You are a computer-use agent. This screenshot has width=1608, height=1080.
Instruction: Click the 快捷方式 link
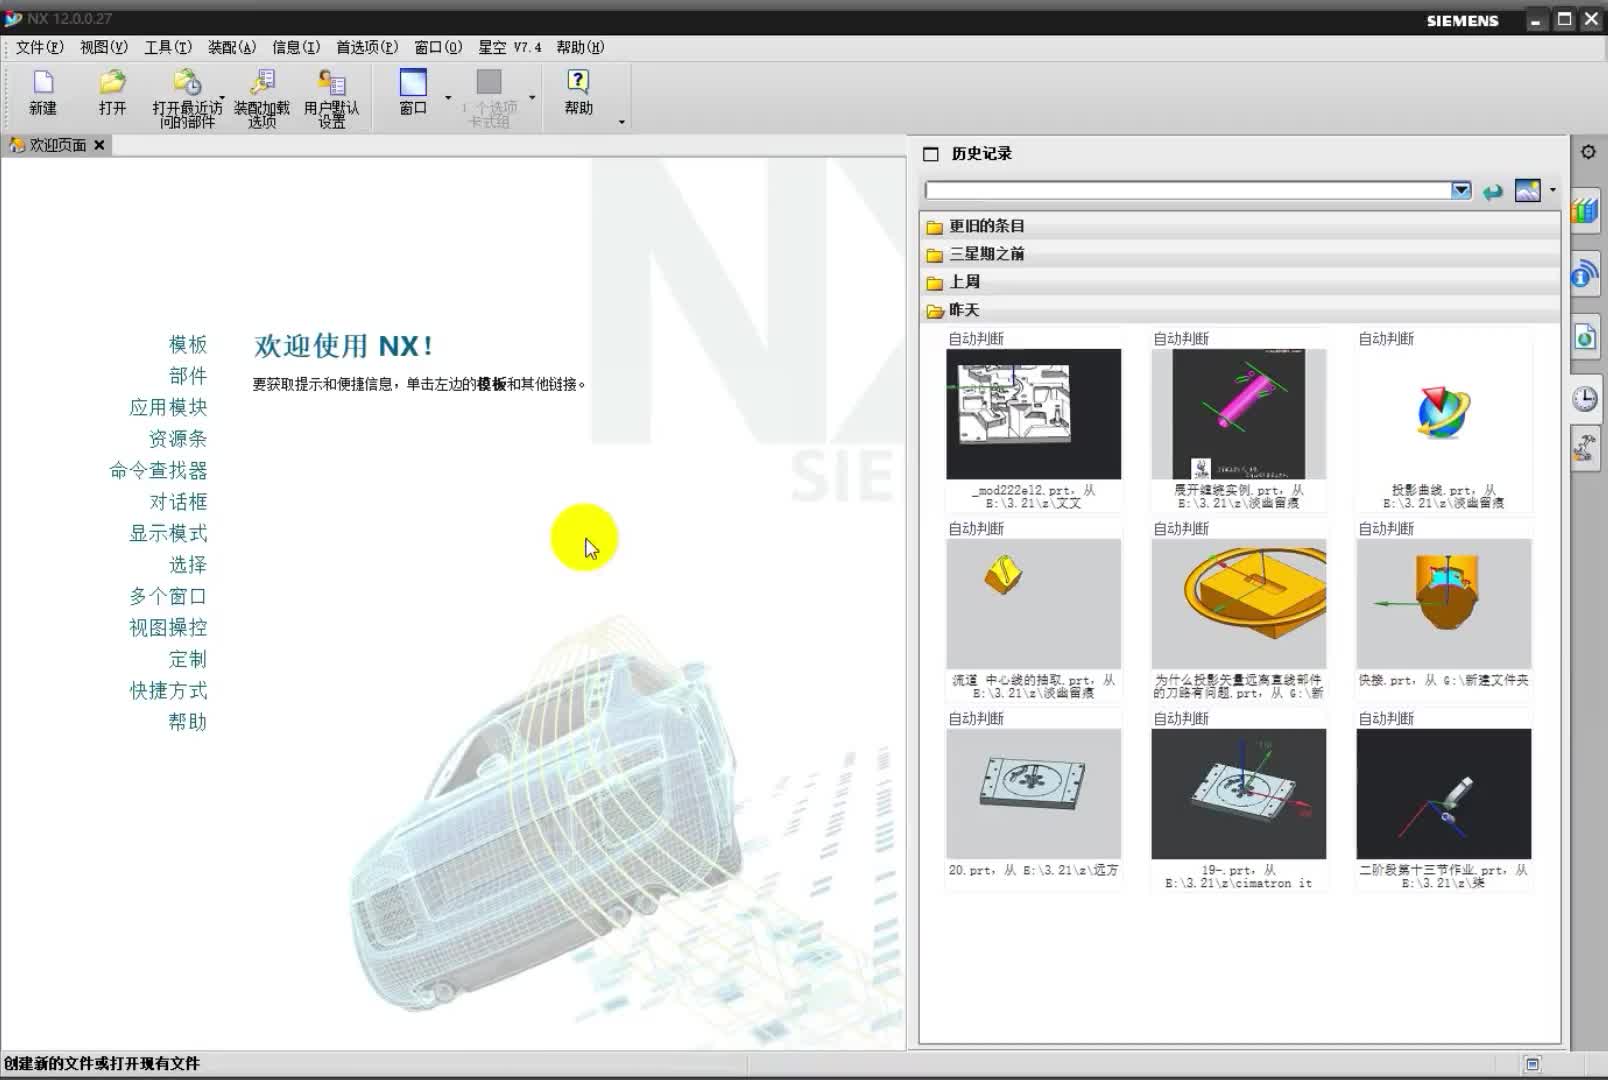[168, 691]
